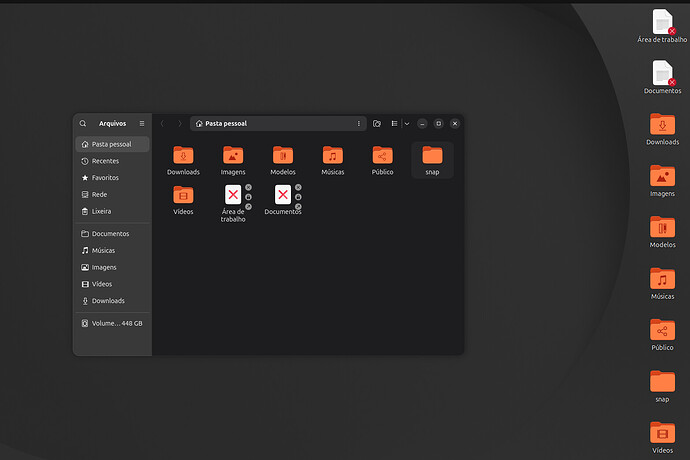The height and width of the screenshot is (460, 690).
Task: Go forward with the right arrow
Action: pyautogui.click(x=180, y=124)
